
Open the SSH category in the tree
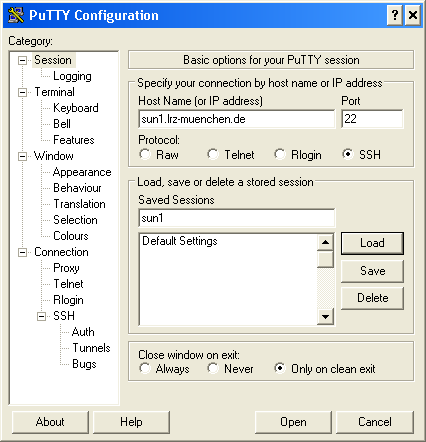[64, 316]
